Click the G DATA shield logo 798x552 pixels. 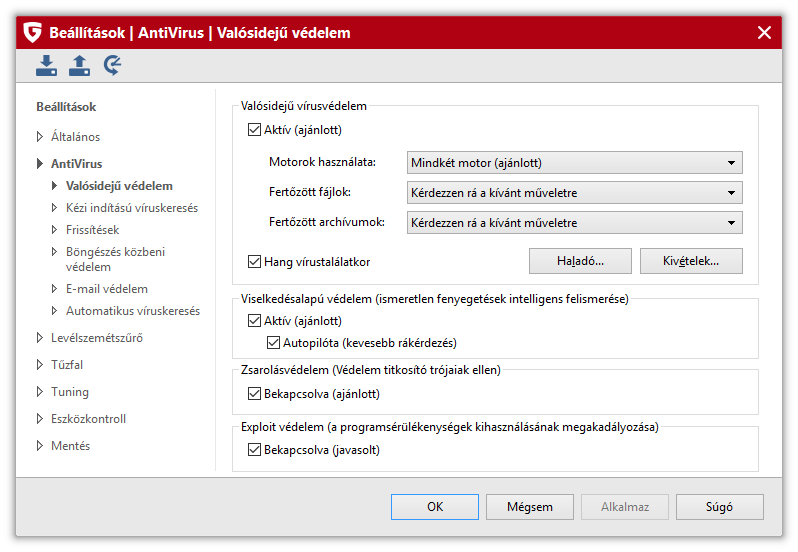tap(32, 33)
